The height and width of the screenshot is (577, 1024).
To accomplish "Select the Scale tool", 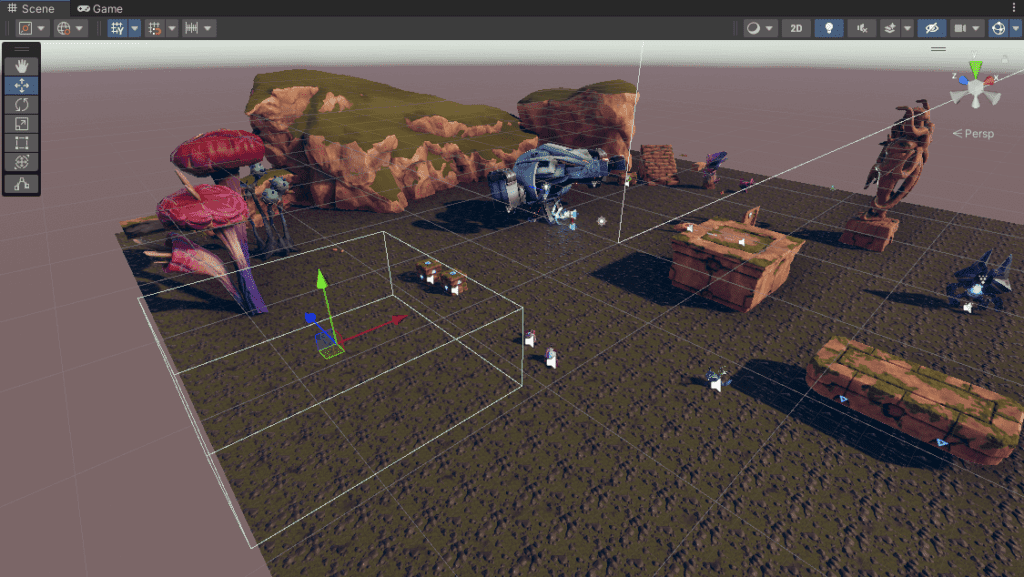I will tap(21, 124).
